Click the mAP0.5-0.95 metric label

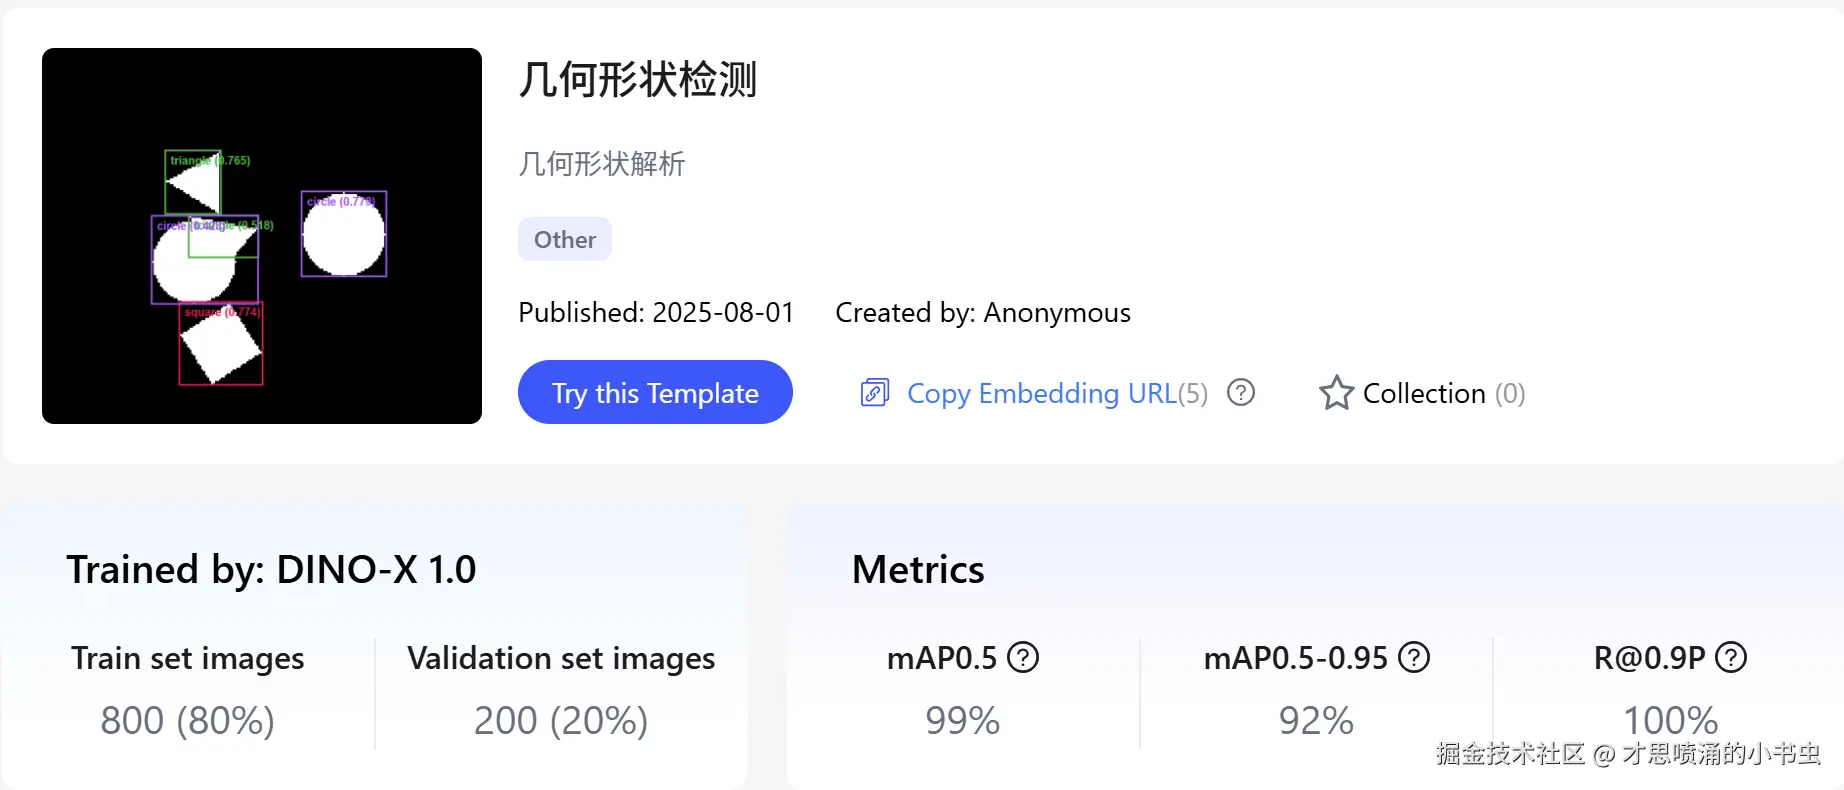[1296, 658]
